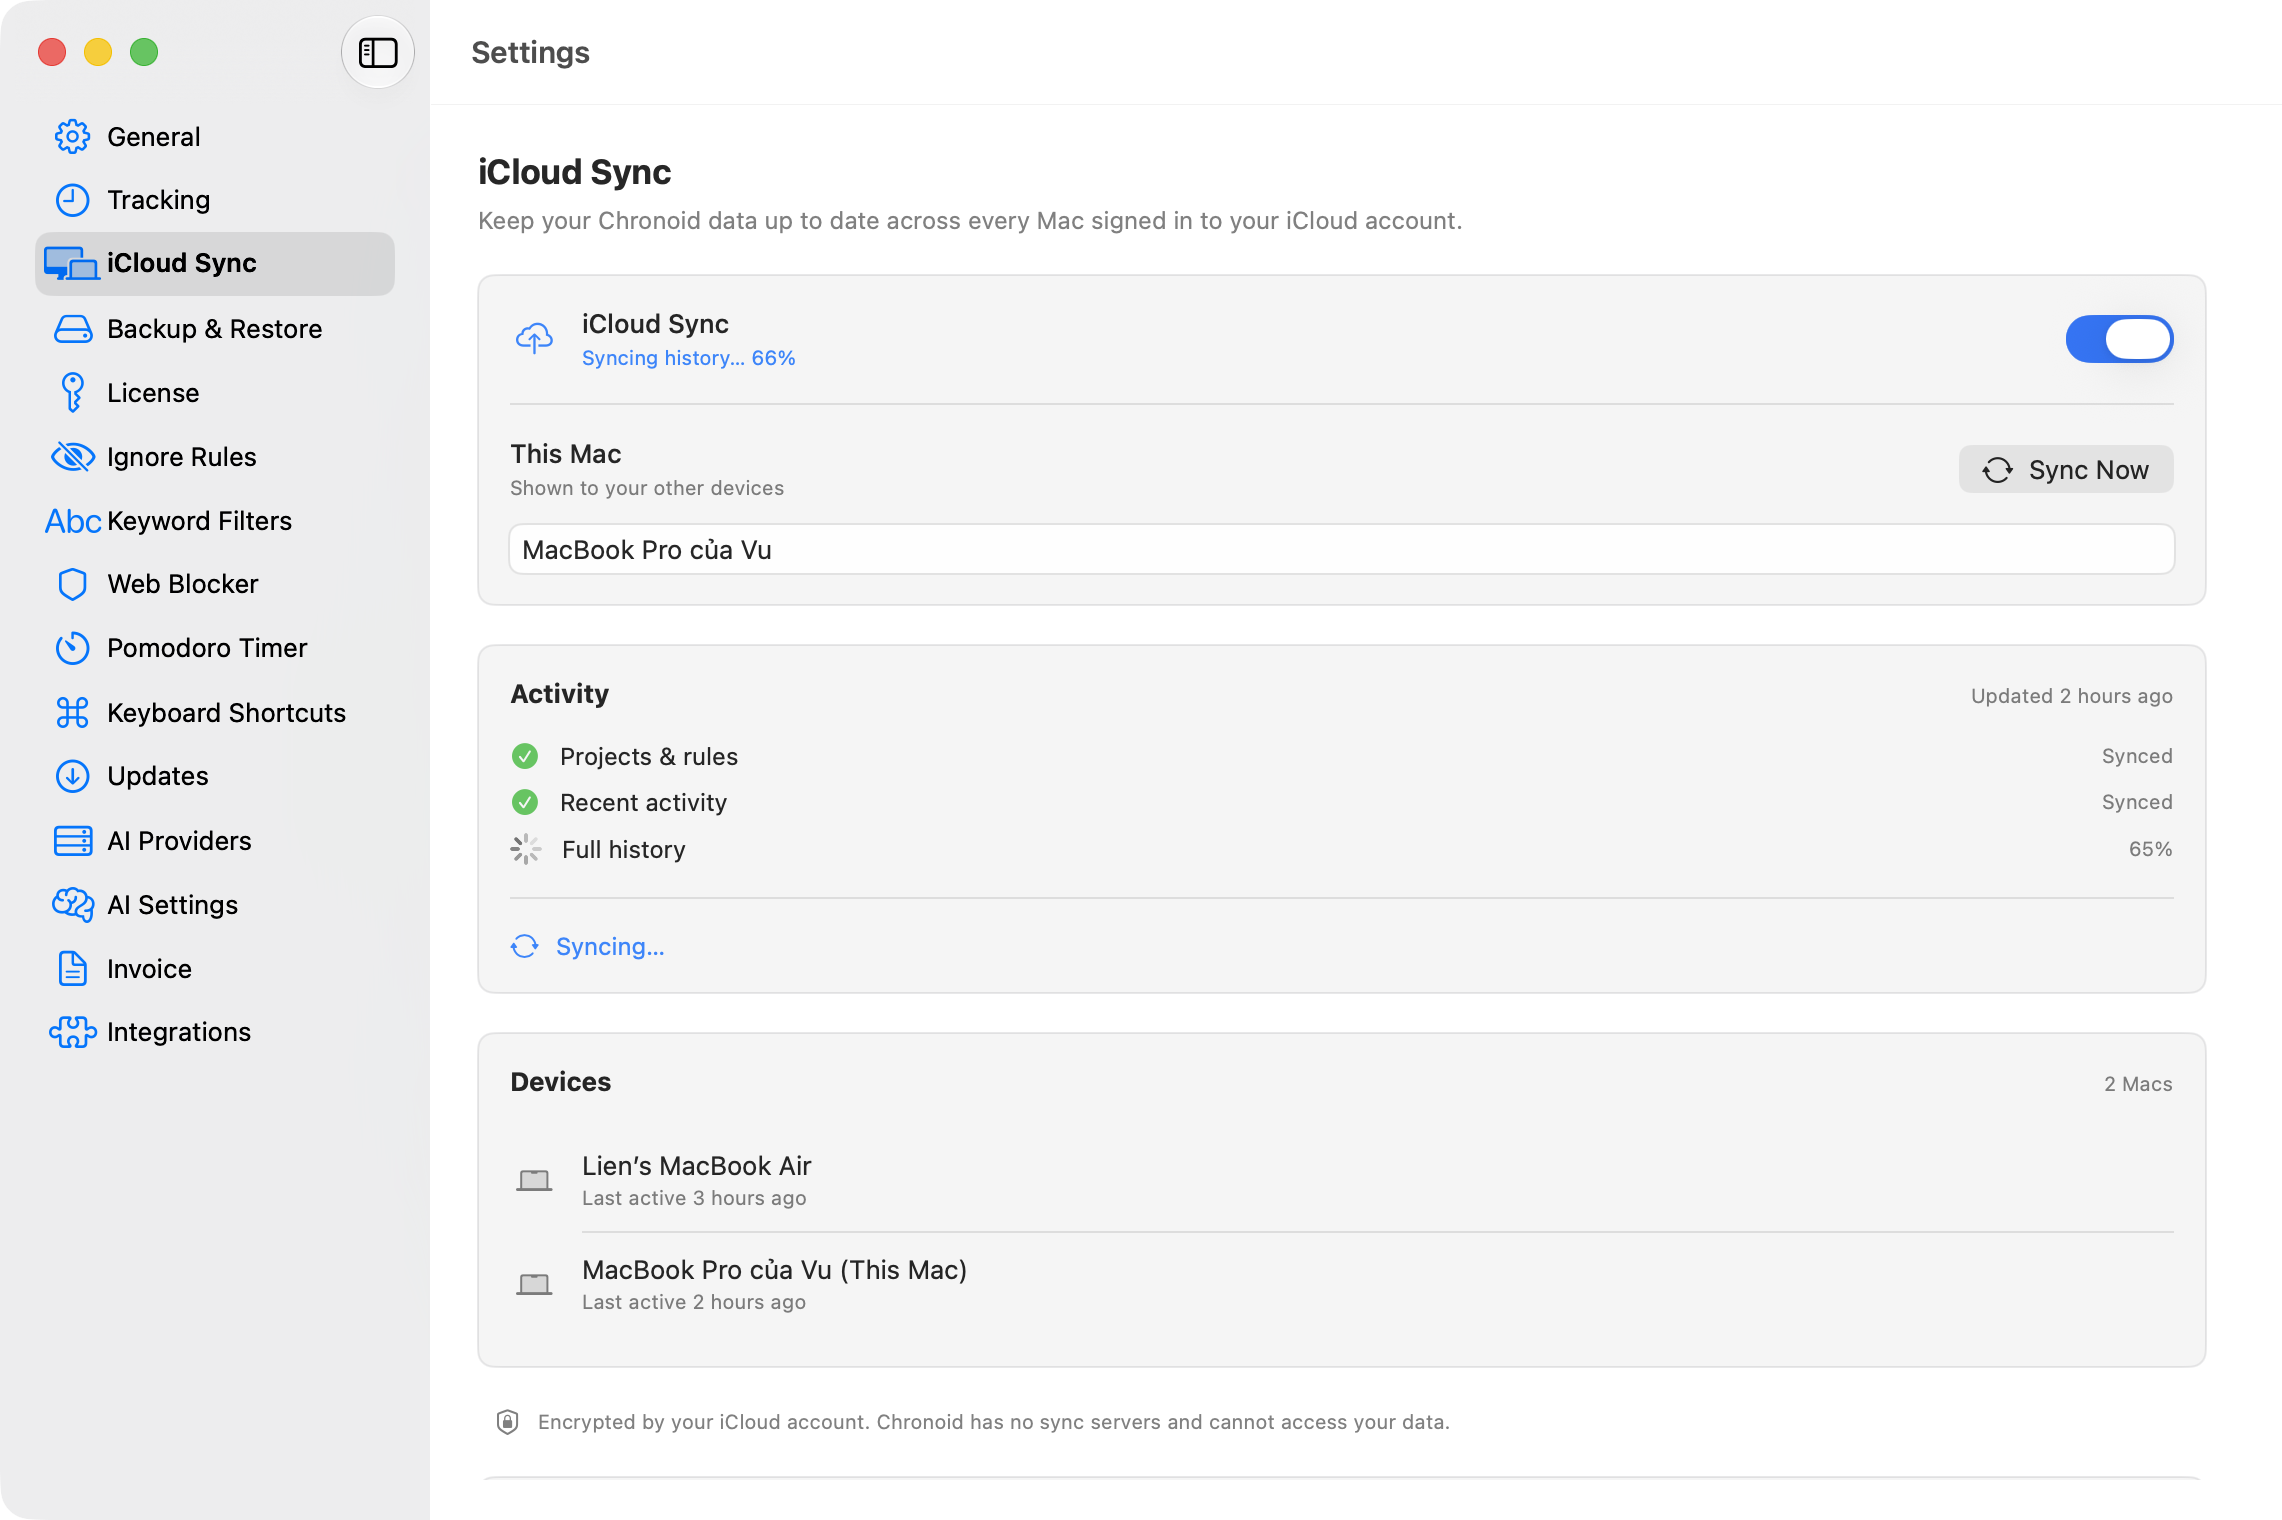Open the Tracking settings section
Viewport: 2282px width, 1520px height.
[x=215, y=200]
